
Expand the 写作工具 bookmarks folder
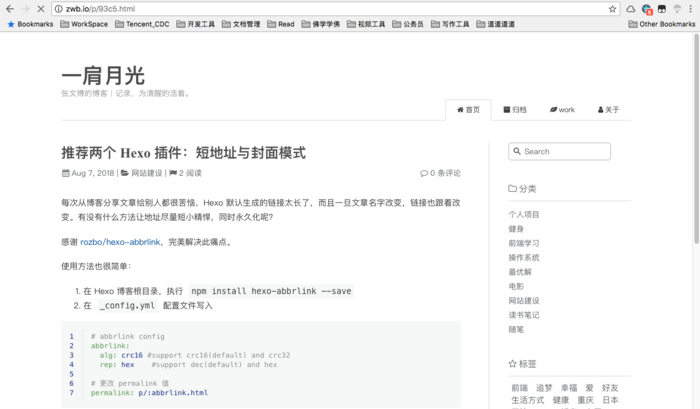(x=450, y=24)
